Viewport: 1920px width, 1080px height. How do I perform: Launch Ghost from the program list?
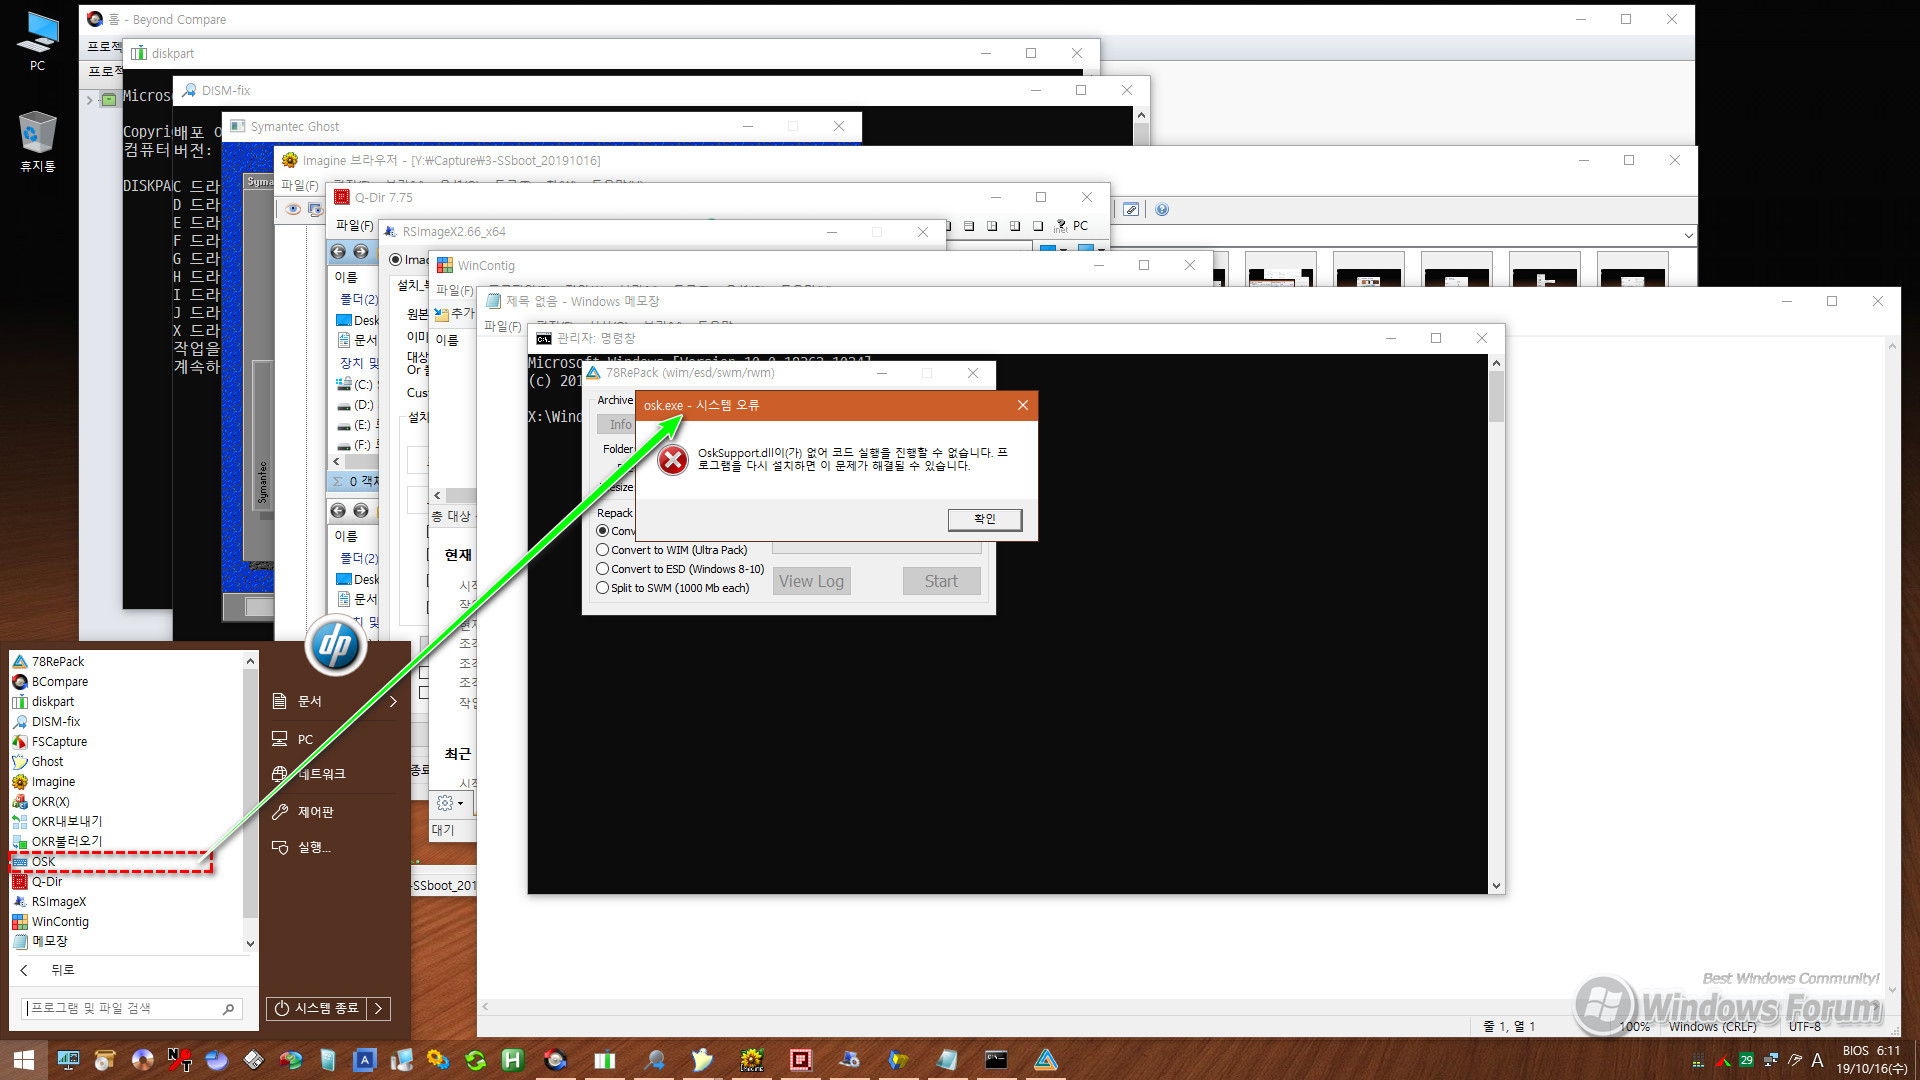pyautogui.click(x=47, y=761)
